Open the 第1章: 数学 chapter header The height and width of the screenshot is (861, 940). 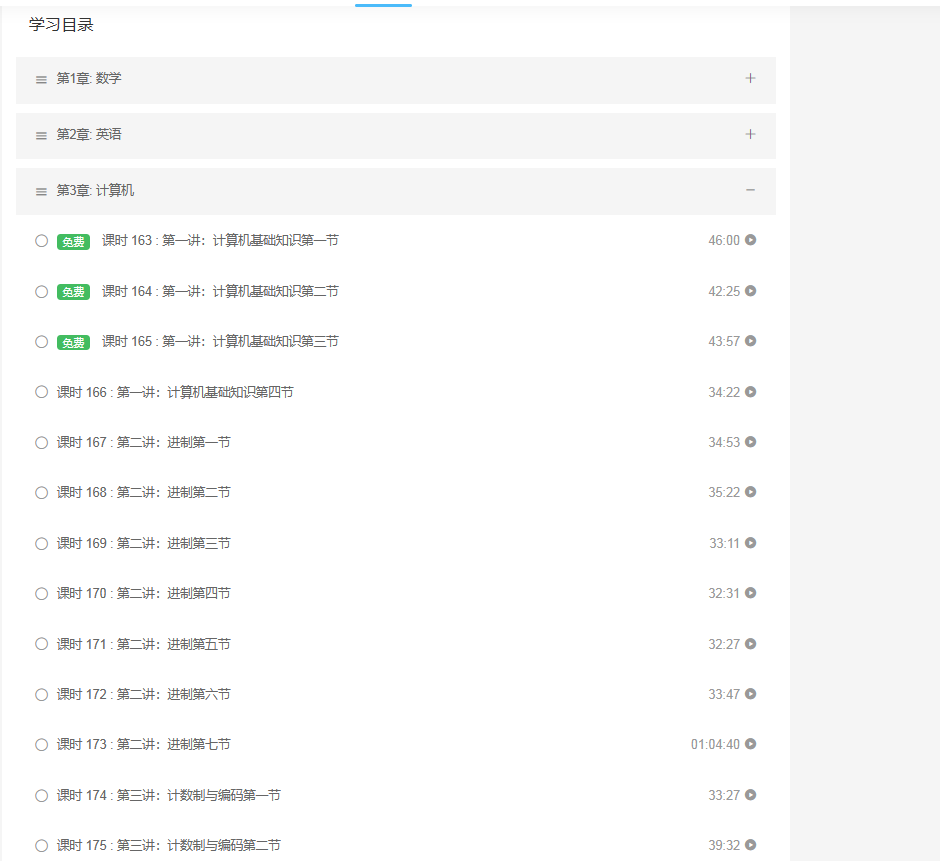pos(89,78)
